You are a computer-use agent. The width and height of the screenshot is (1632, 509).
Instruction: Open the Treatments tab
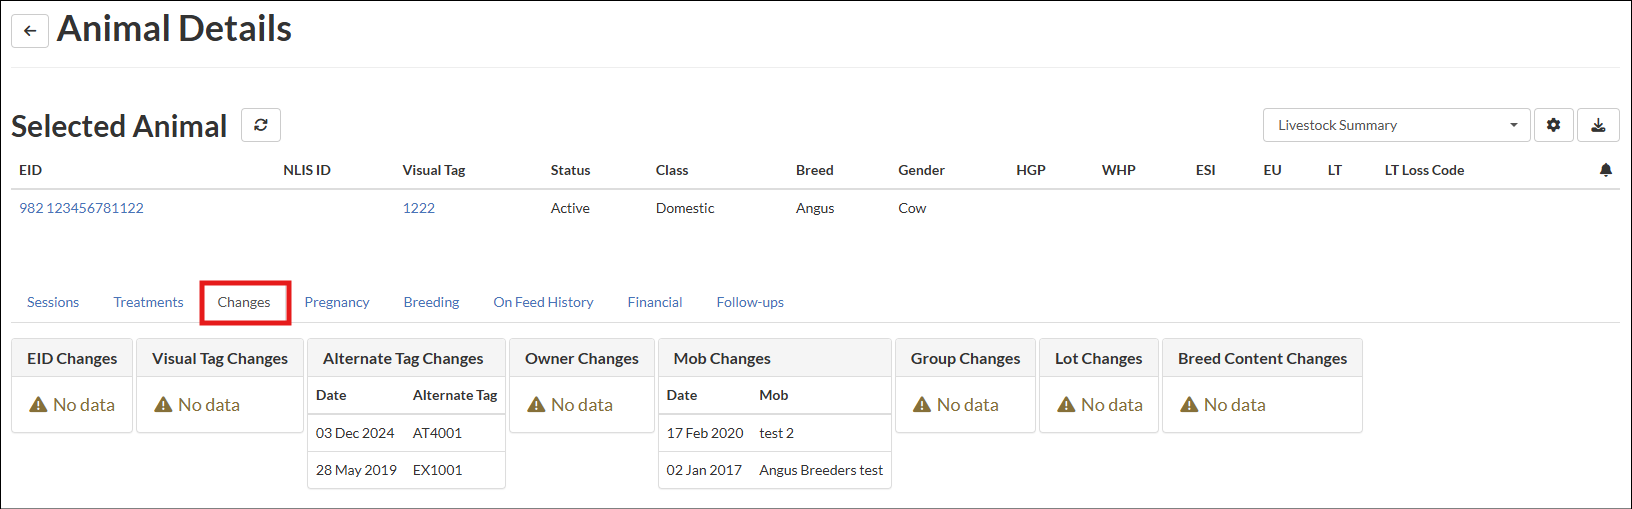tap(148, 302)
